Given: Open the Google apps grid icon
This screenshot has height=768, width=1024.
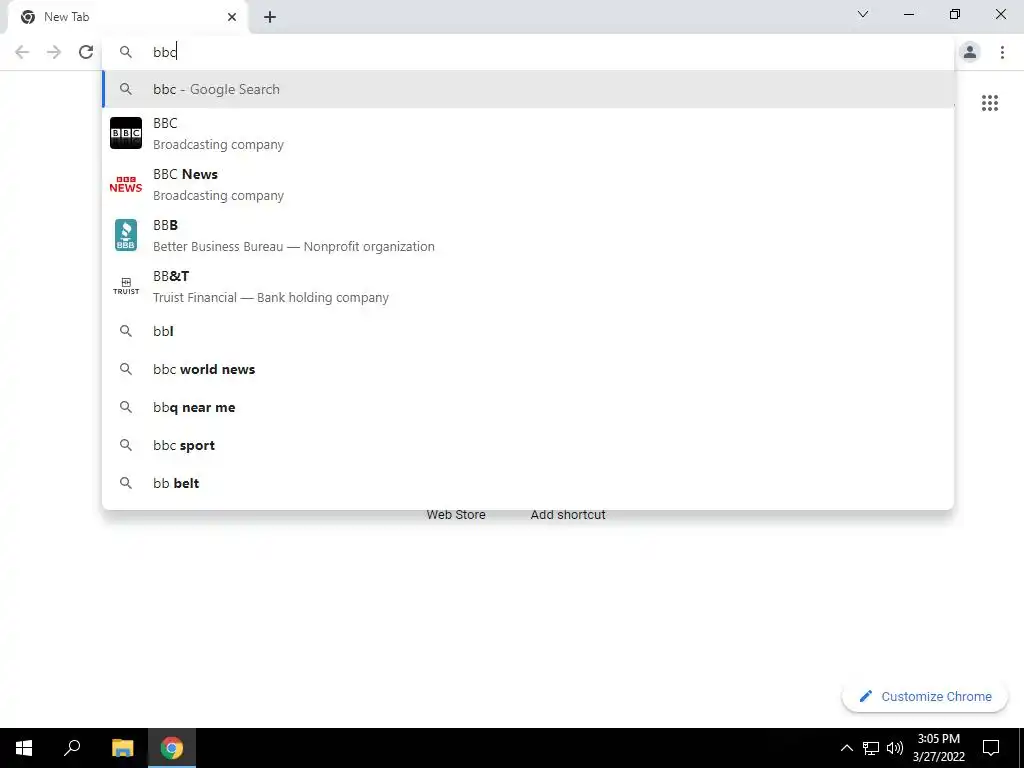Looking at the screenshot, I should tap(990, 103).
